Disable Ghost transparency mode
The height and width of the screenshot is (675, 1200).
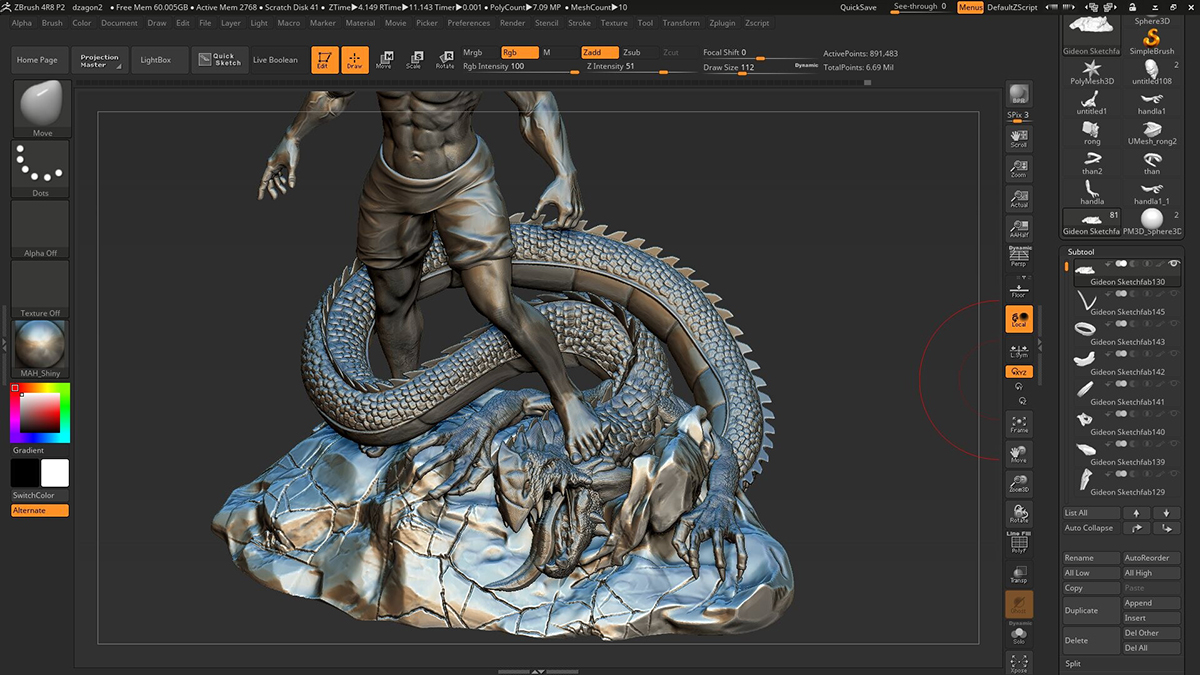coord(1018,605)
